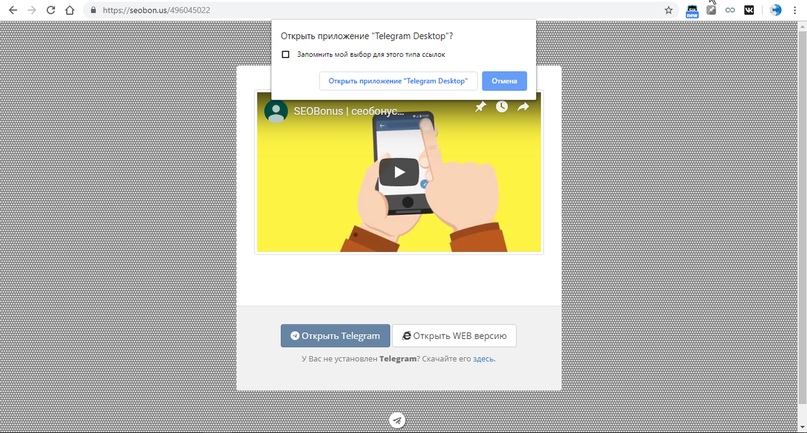Image resolution: width=807 pixels, height=433 pixels.
Task: Click the page vertical scrollbar
Action: 802,216
